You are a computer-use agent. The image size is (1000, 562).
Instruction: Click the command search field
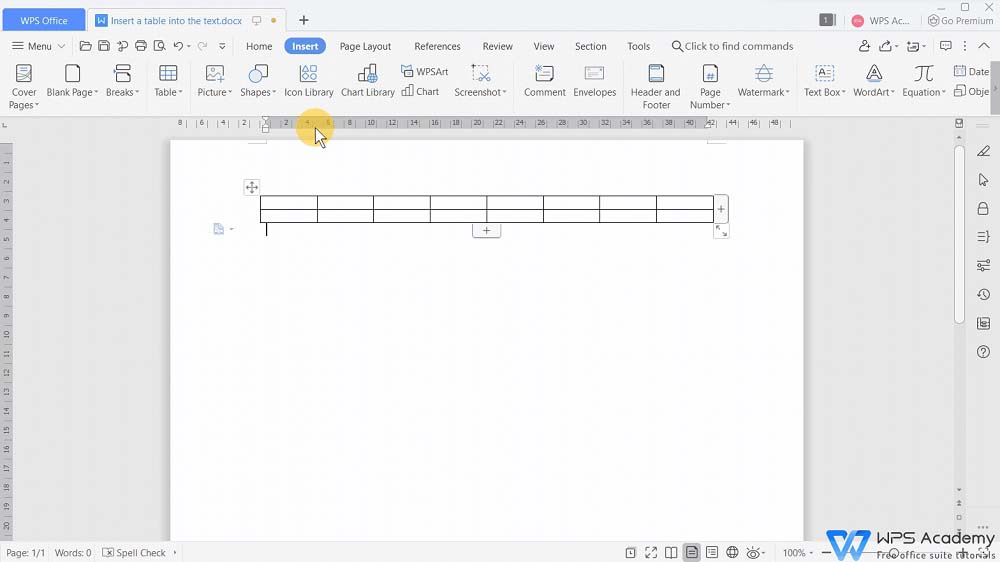pyautogui.click(x=738, y=46)
